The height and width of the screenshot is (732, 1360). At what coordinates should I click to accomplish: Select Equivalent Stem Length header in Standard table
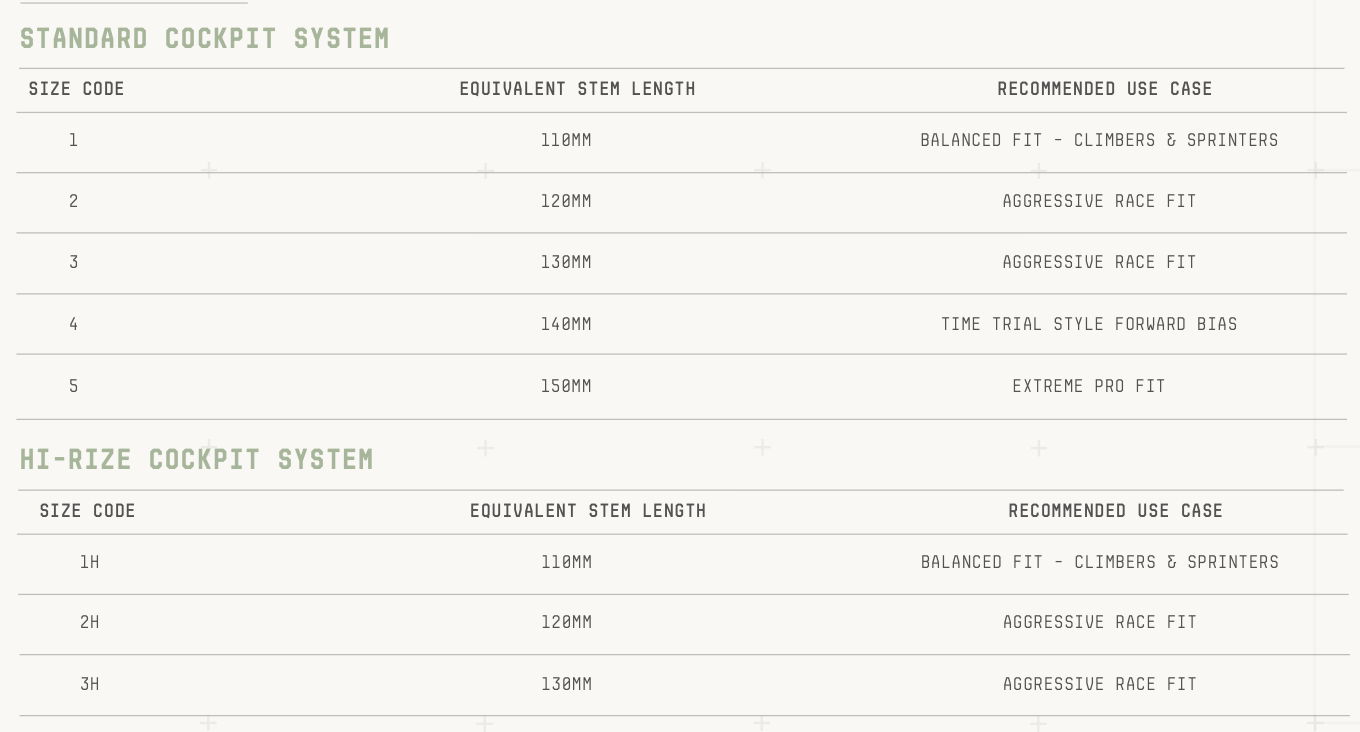[x=577, y=89]
